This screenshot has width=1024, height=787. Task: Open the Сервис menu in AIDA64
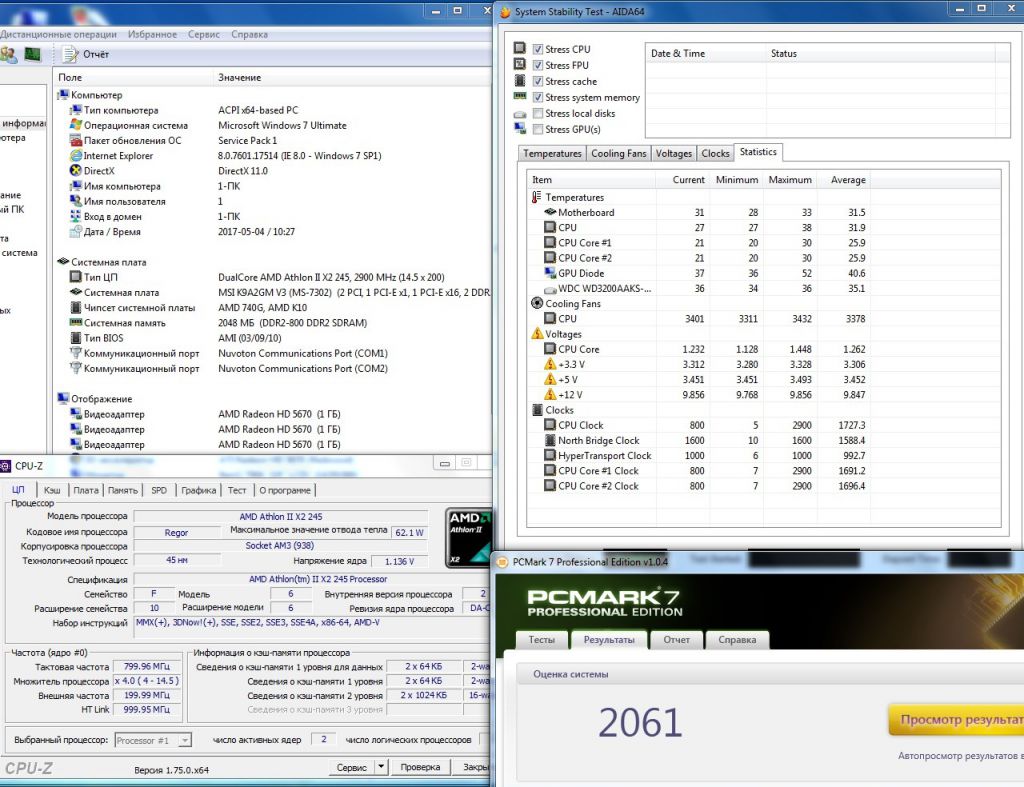point(204,34)
